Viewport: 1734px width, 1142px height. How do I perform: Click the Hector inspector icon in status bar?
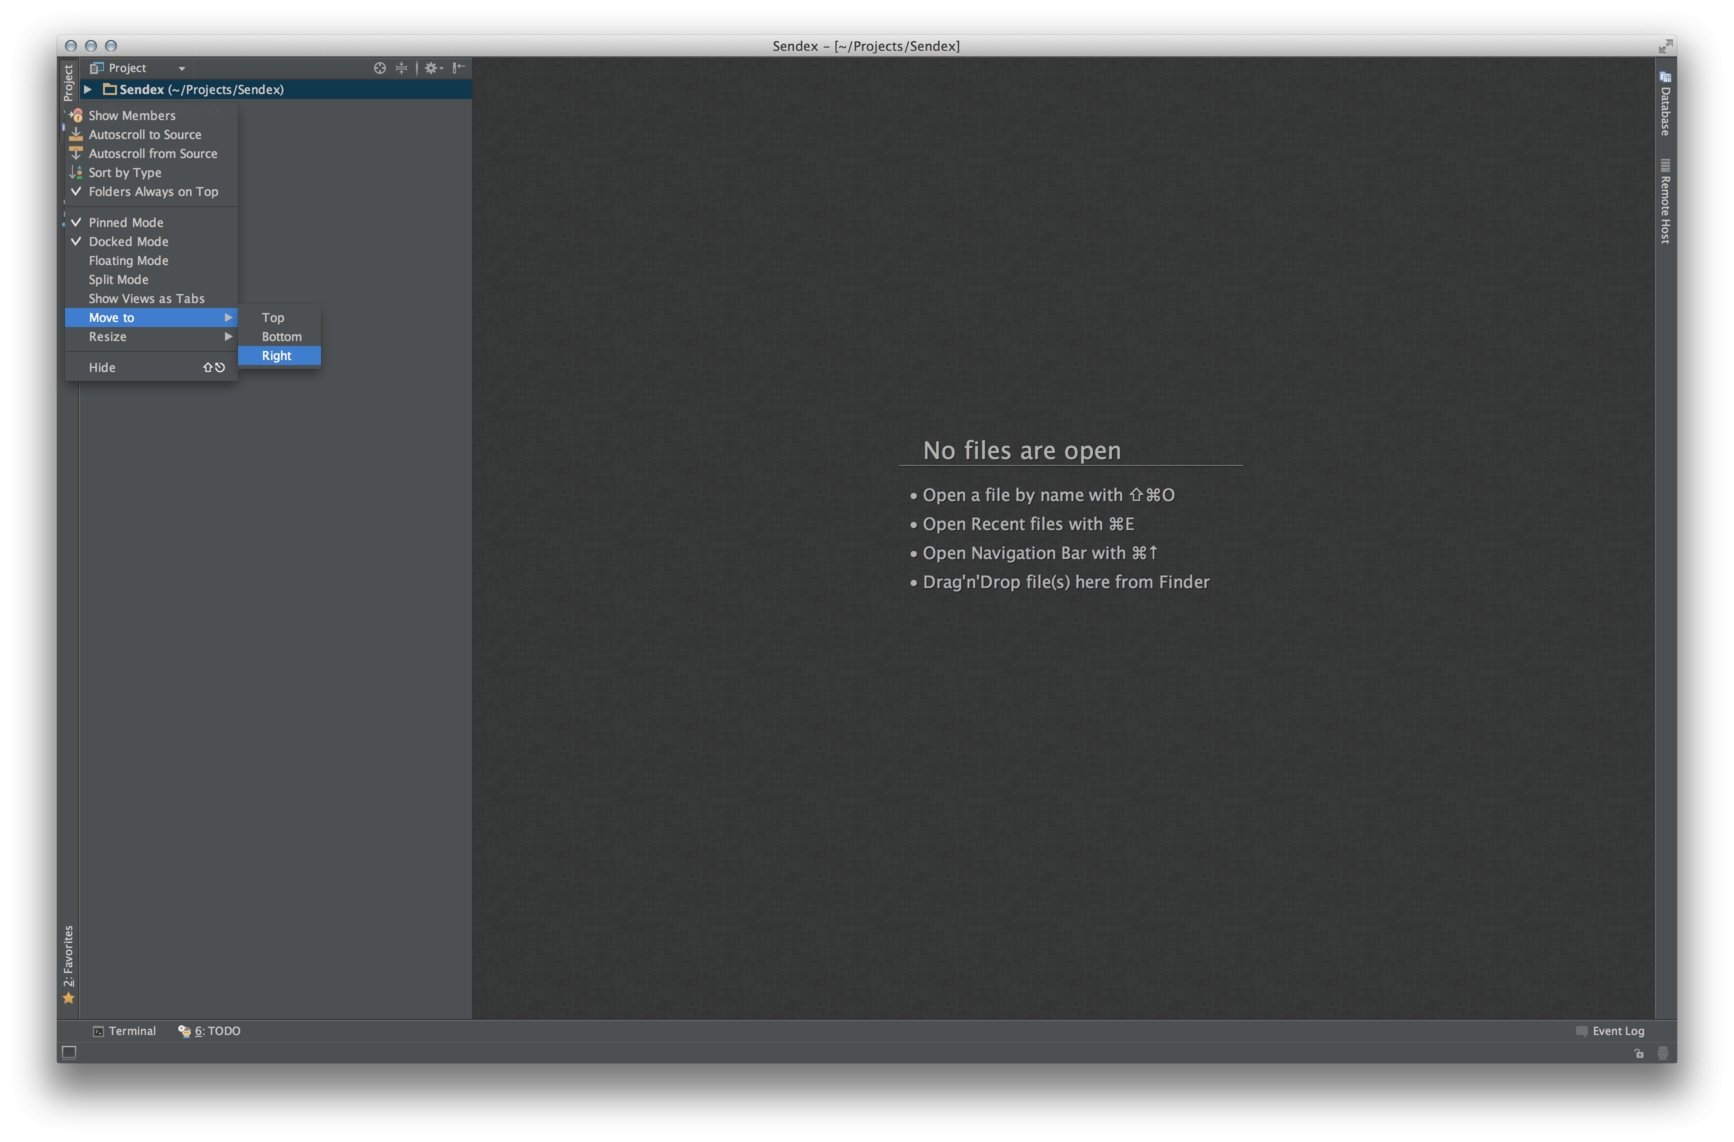point(1663,1053)
